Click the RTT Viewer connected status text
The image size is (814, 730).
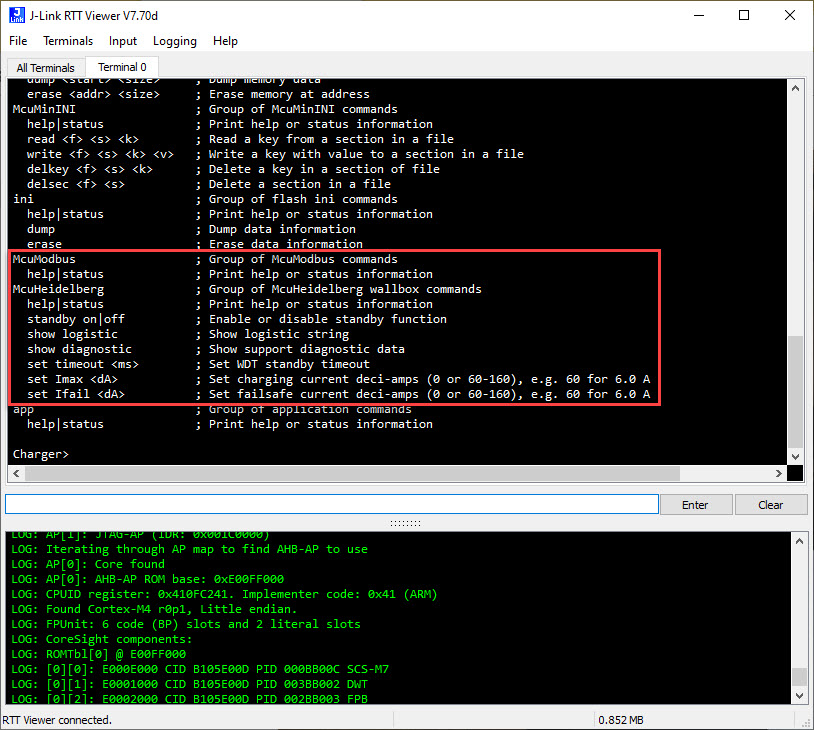pyautogui.click(x=55, y=719)
